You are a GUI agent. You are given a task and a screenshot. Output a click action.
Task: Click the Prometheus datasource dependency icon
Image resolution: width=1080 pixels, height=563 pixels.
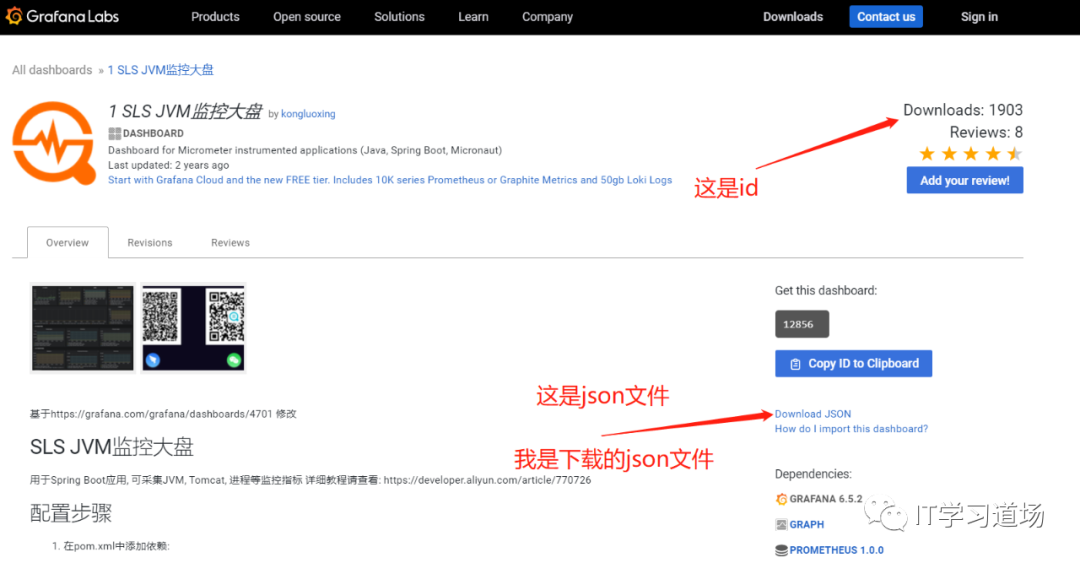(x=781, y=550)
